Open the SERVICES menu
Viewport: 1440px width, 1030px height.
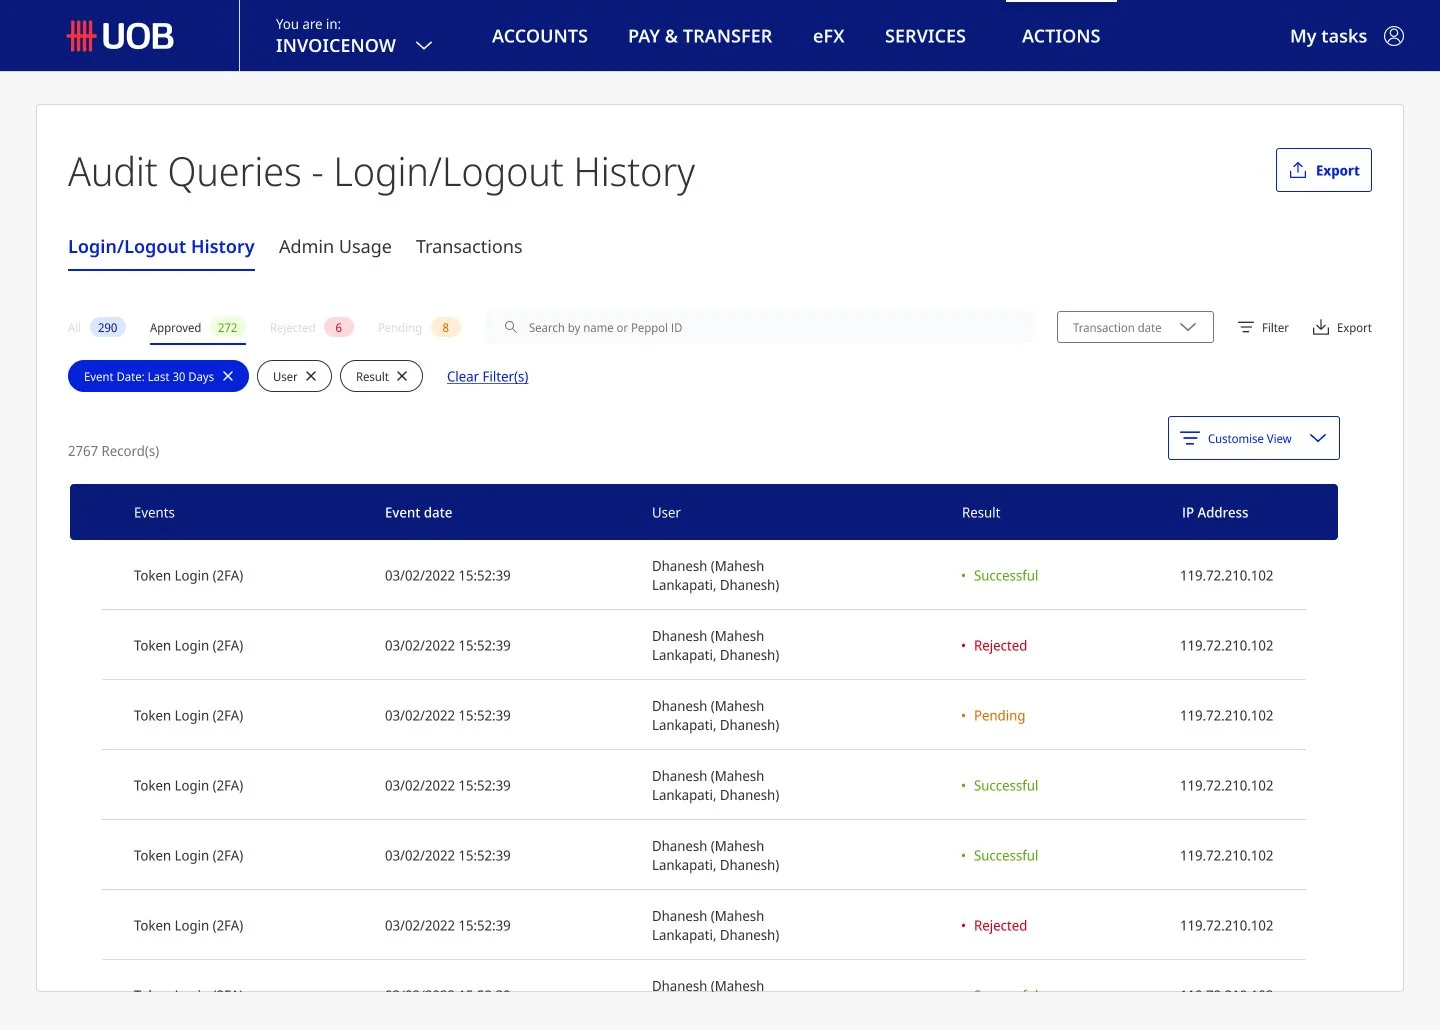coord(925,36)
